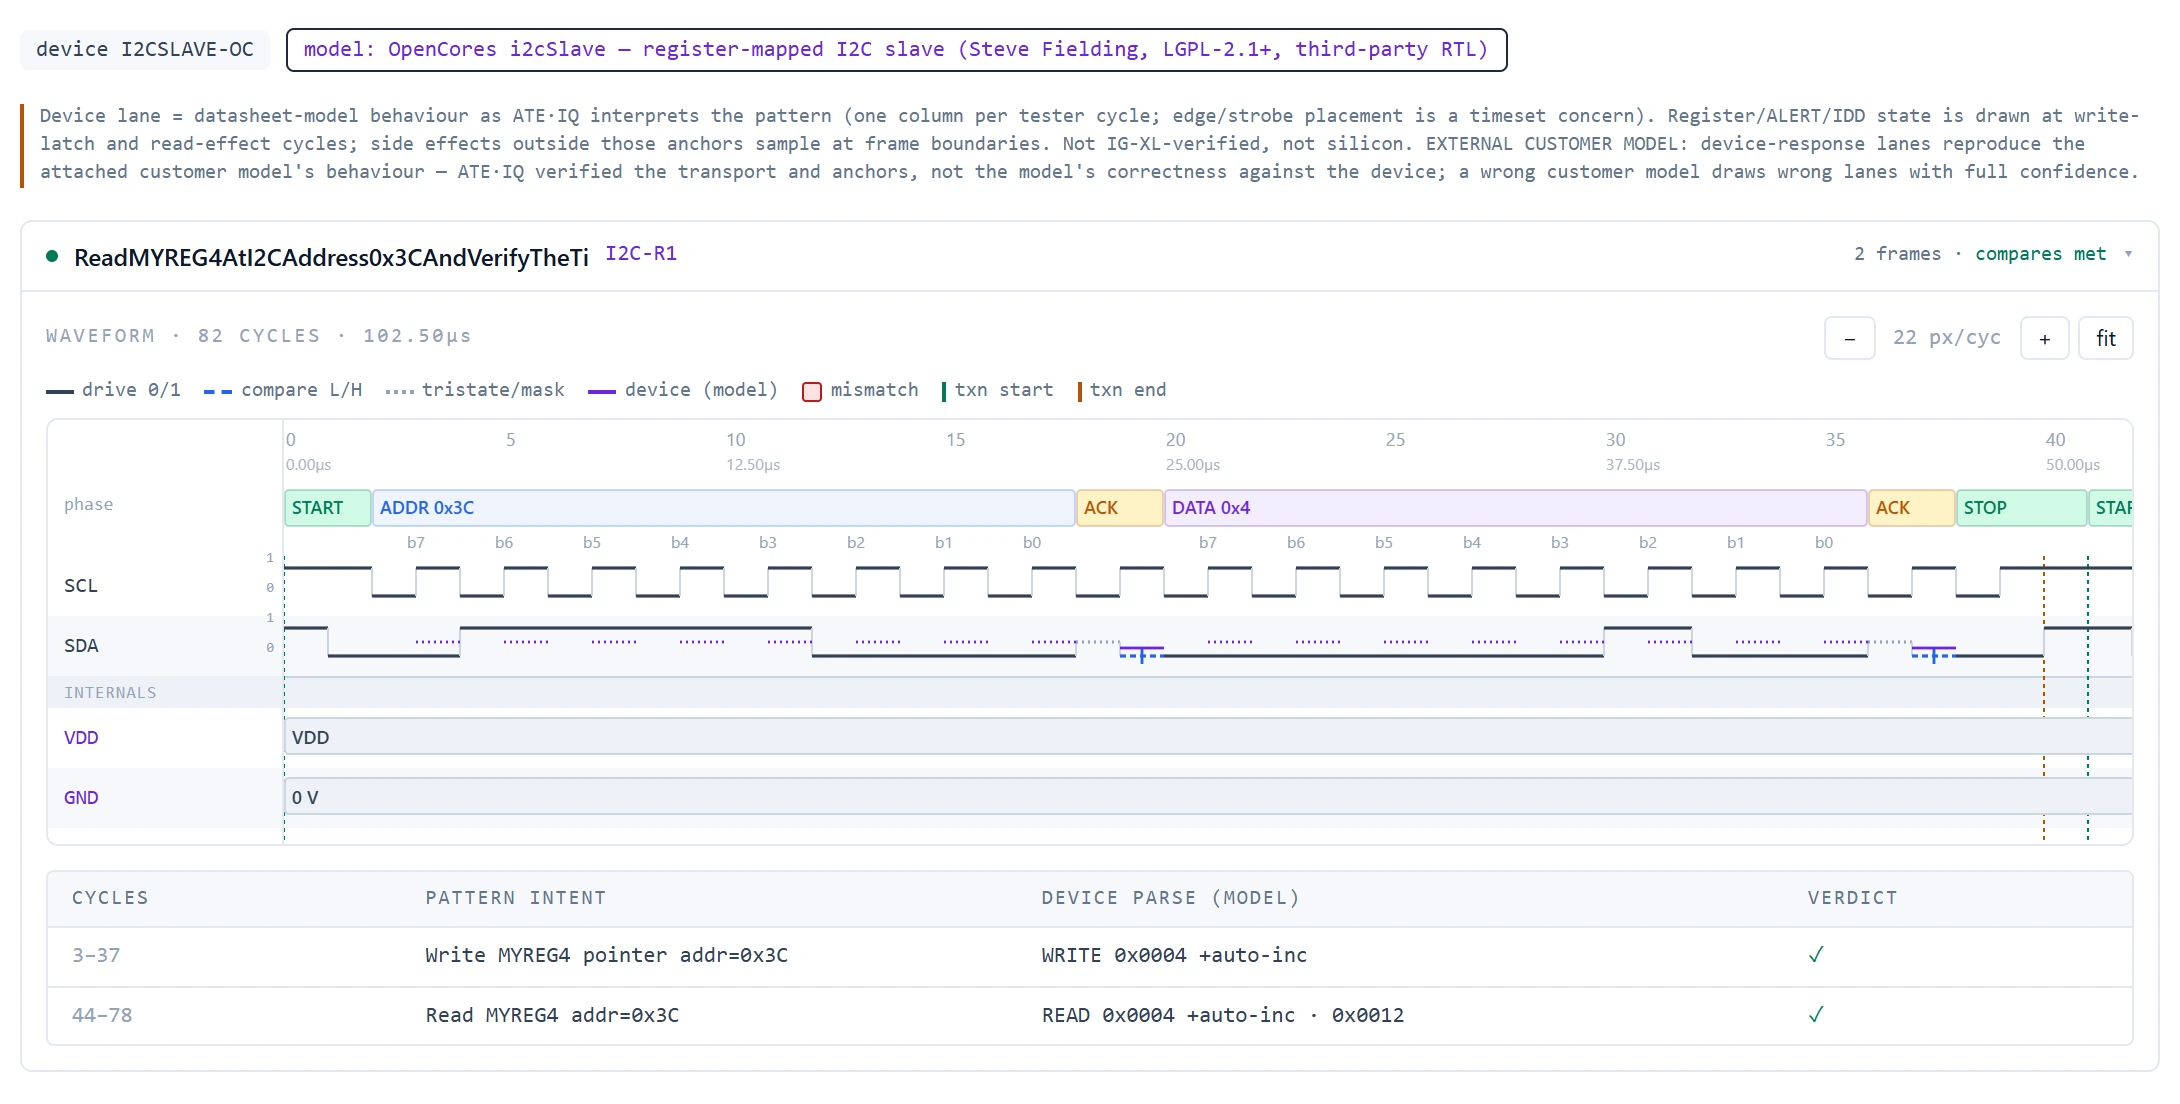Click the CYCLES column header
Image resolution: width=2180 pixels, height=1104 pixels.
[110, 897]
